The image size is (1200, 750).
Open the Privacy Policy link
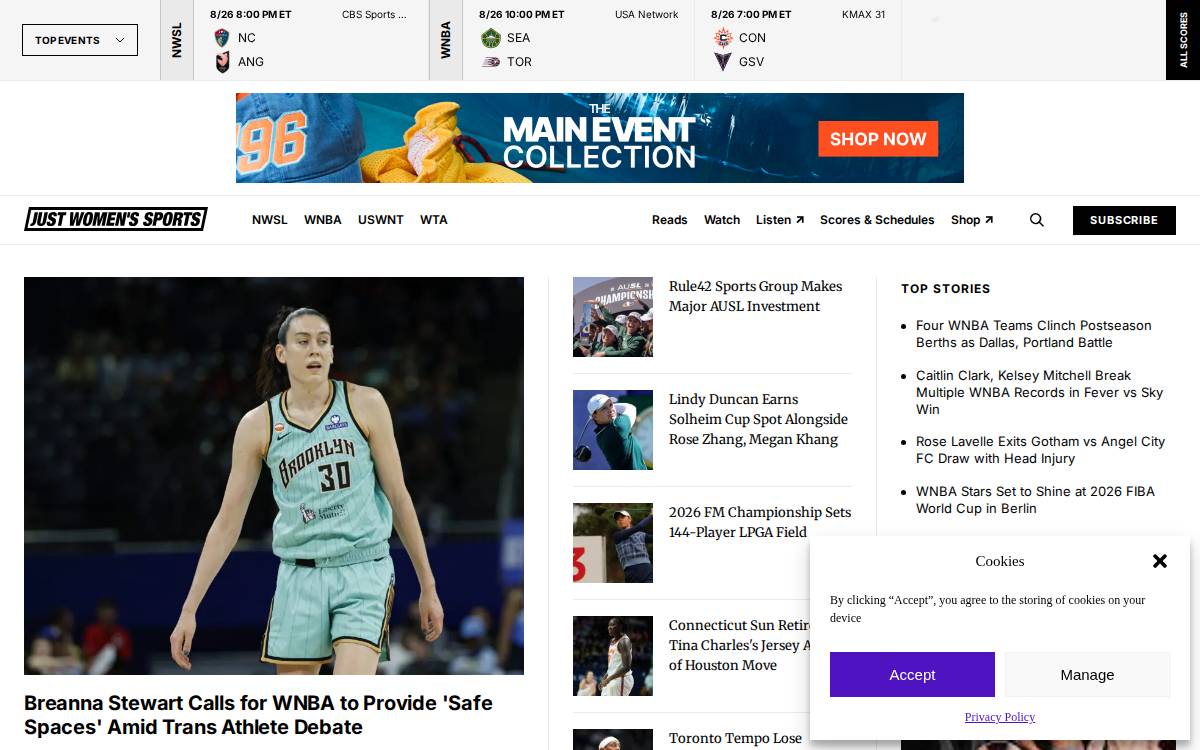(x=1000, y=717)
